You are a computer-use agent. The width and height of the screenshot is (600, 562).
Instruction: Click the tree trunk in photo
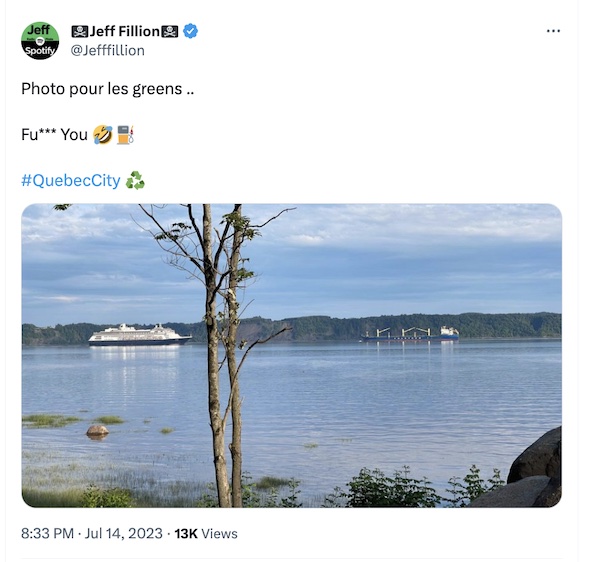coord(213,355)
